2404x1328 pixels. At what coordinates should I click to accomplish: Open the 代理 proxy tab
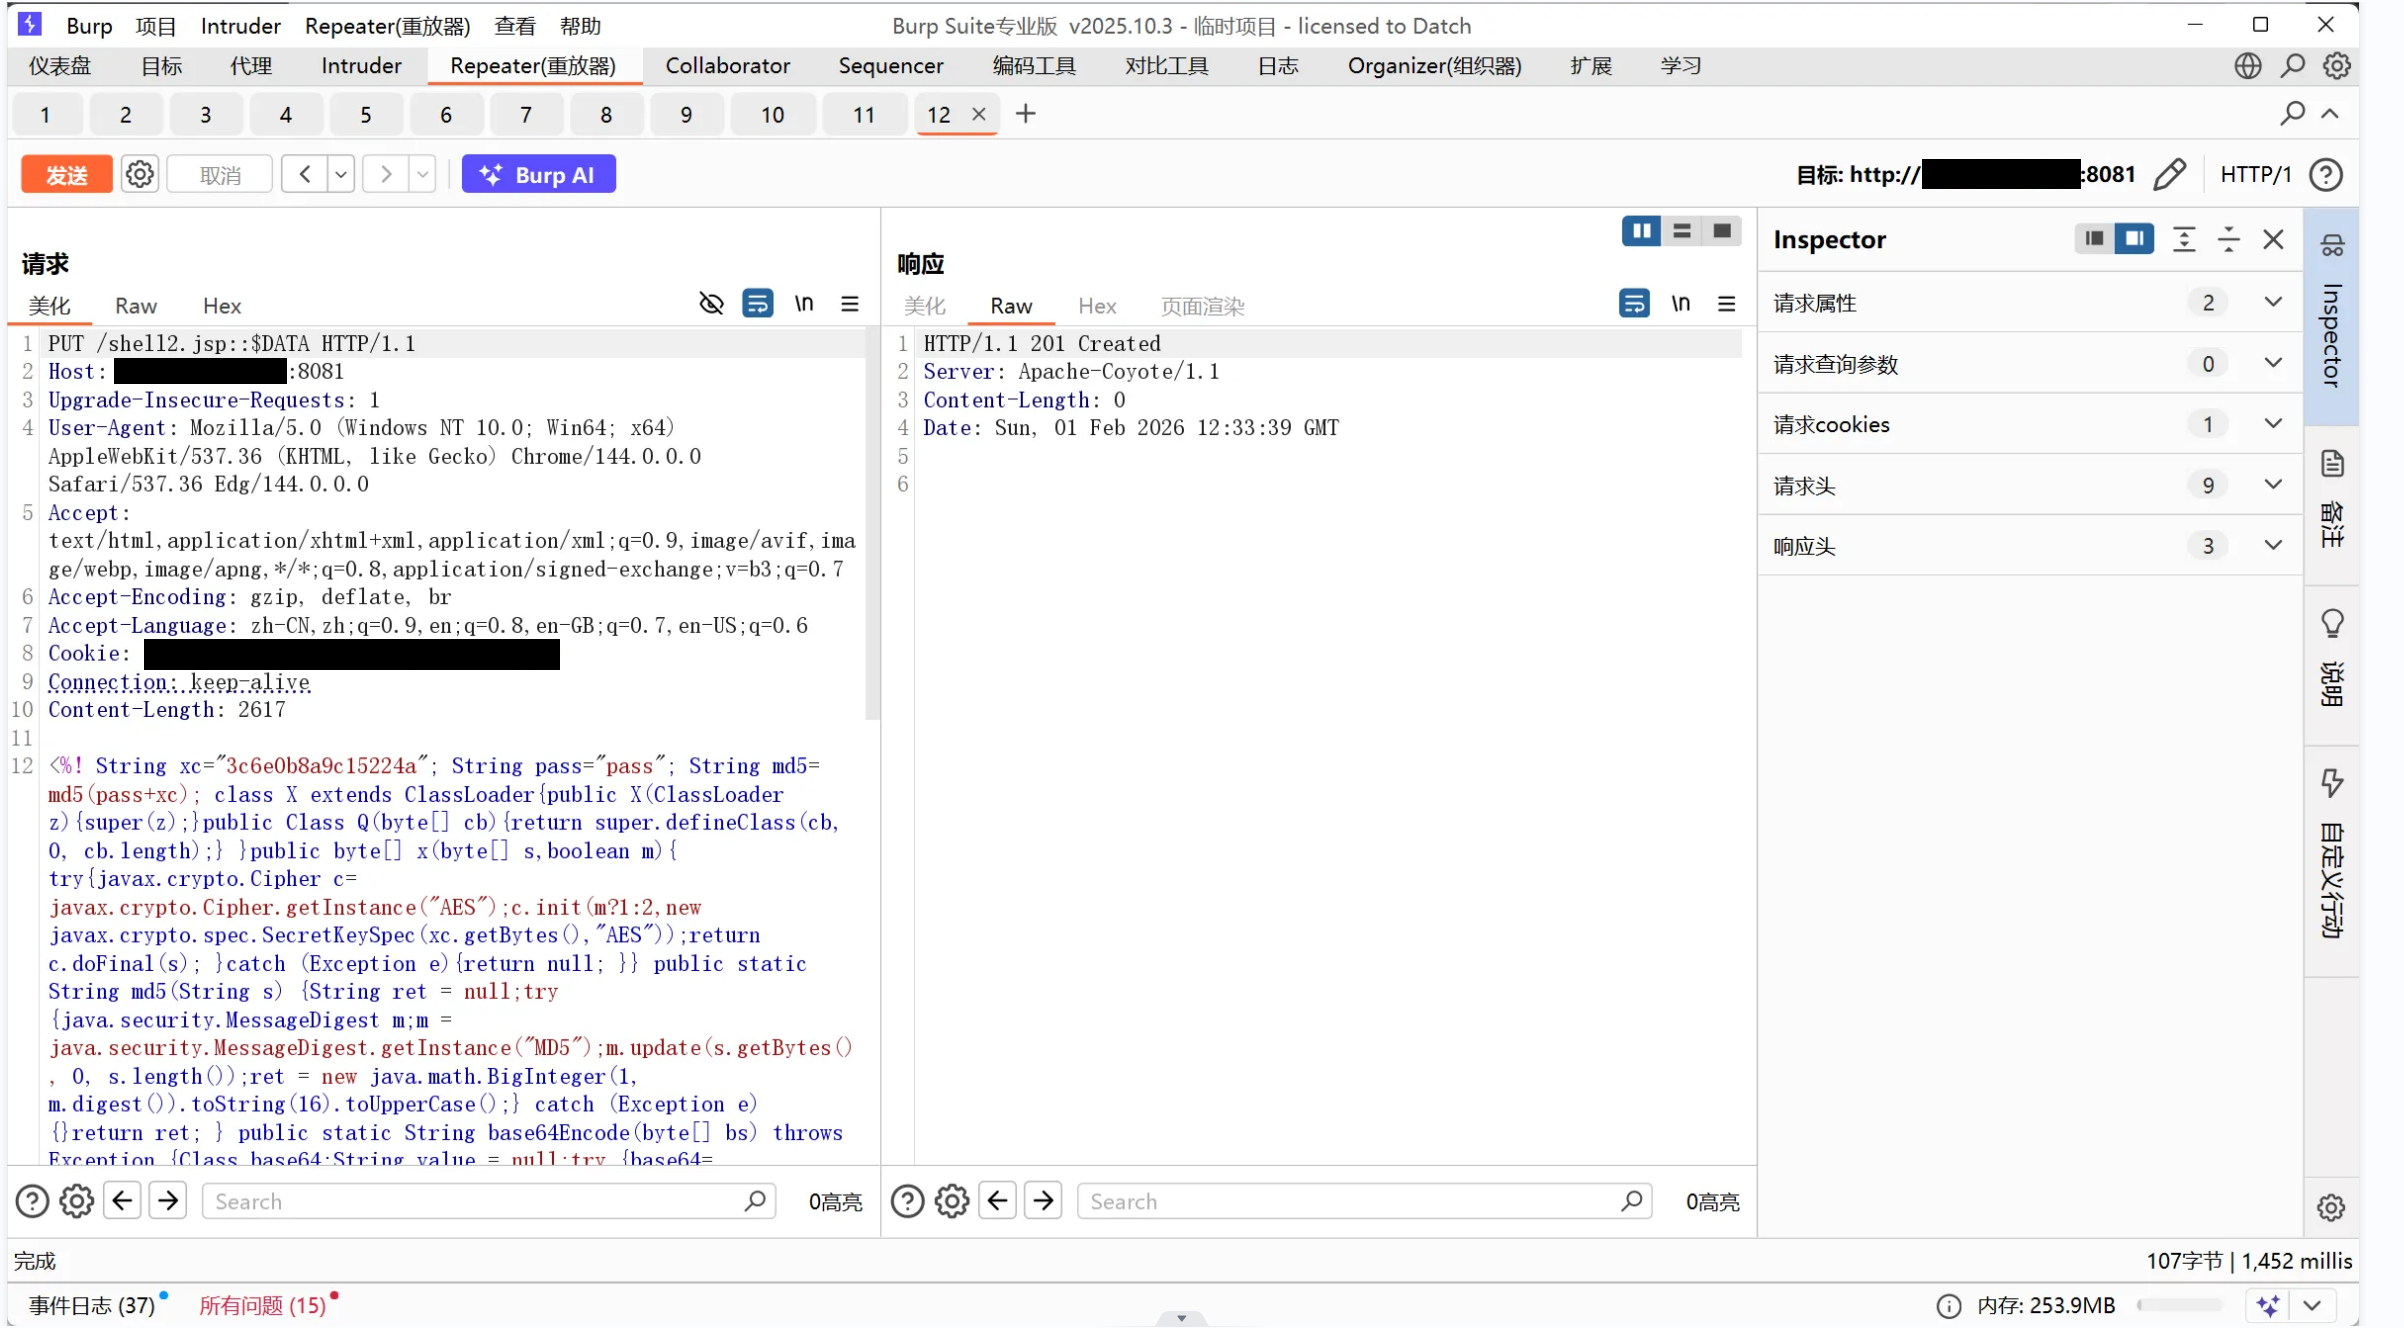pyautogui.click(x=250, y=66)
